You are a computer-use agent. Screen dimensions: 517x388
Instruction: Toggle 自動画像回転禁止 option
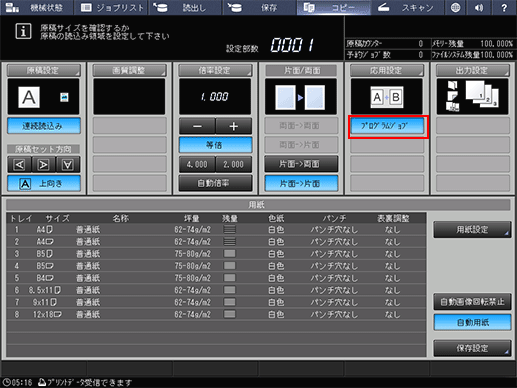tap(472, 302)
